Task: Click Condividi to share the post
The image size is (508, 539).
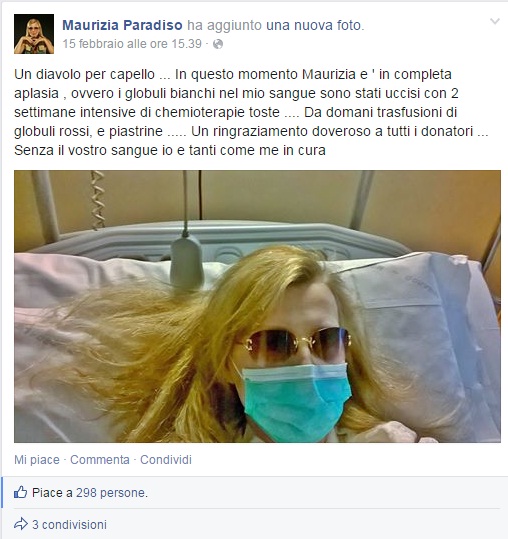Action: (166, 460)
